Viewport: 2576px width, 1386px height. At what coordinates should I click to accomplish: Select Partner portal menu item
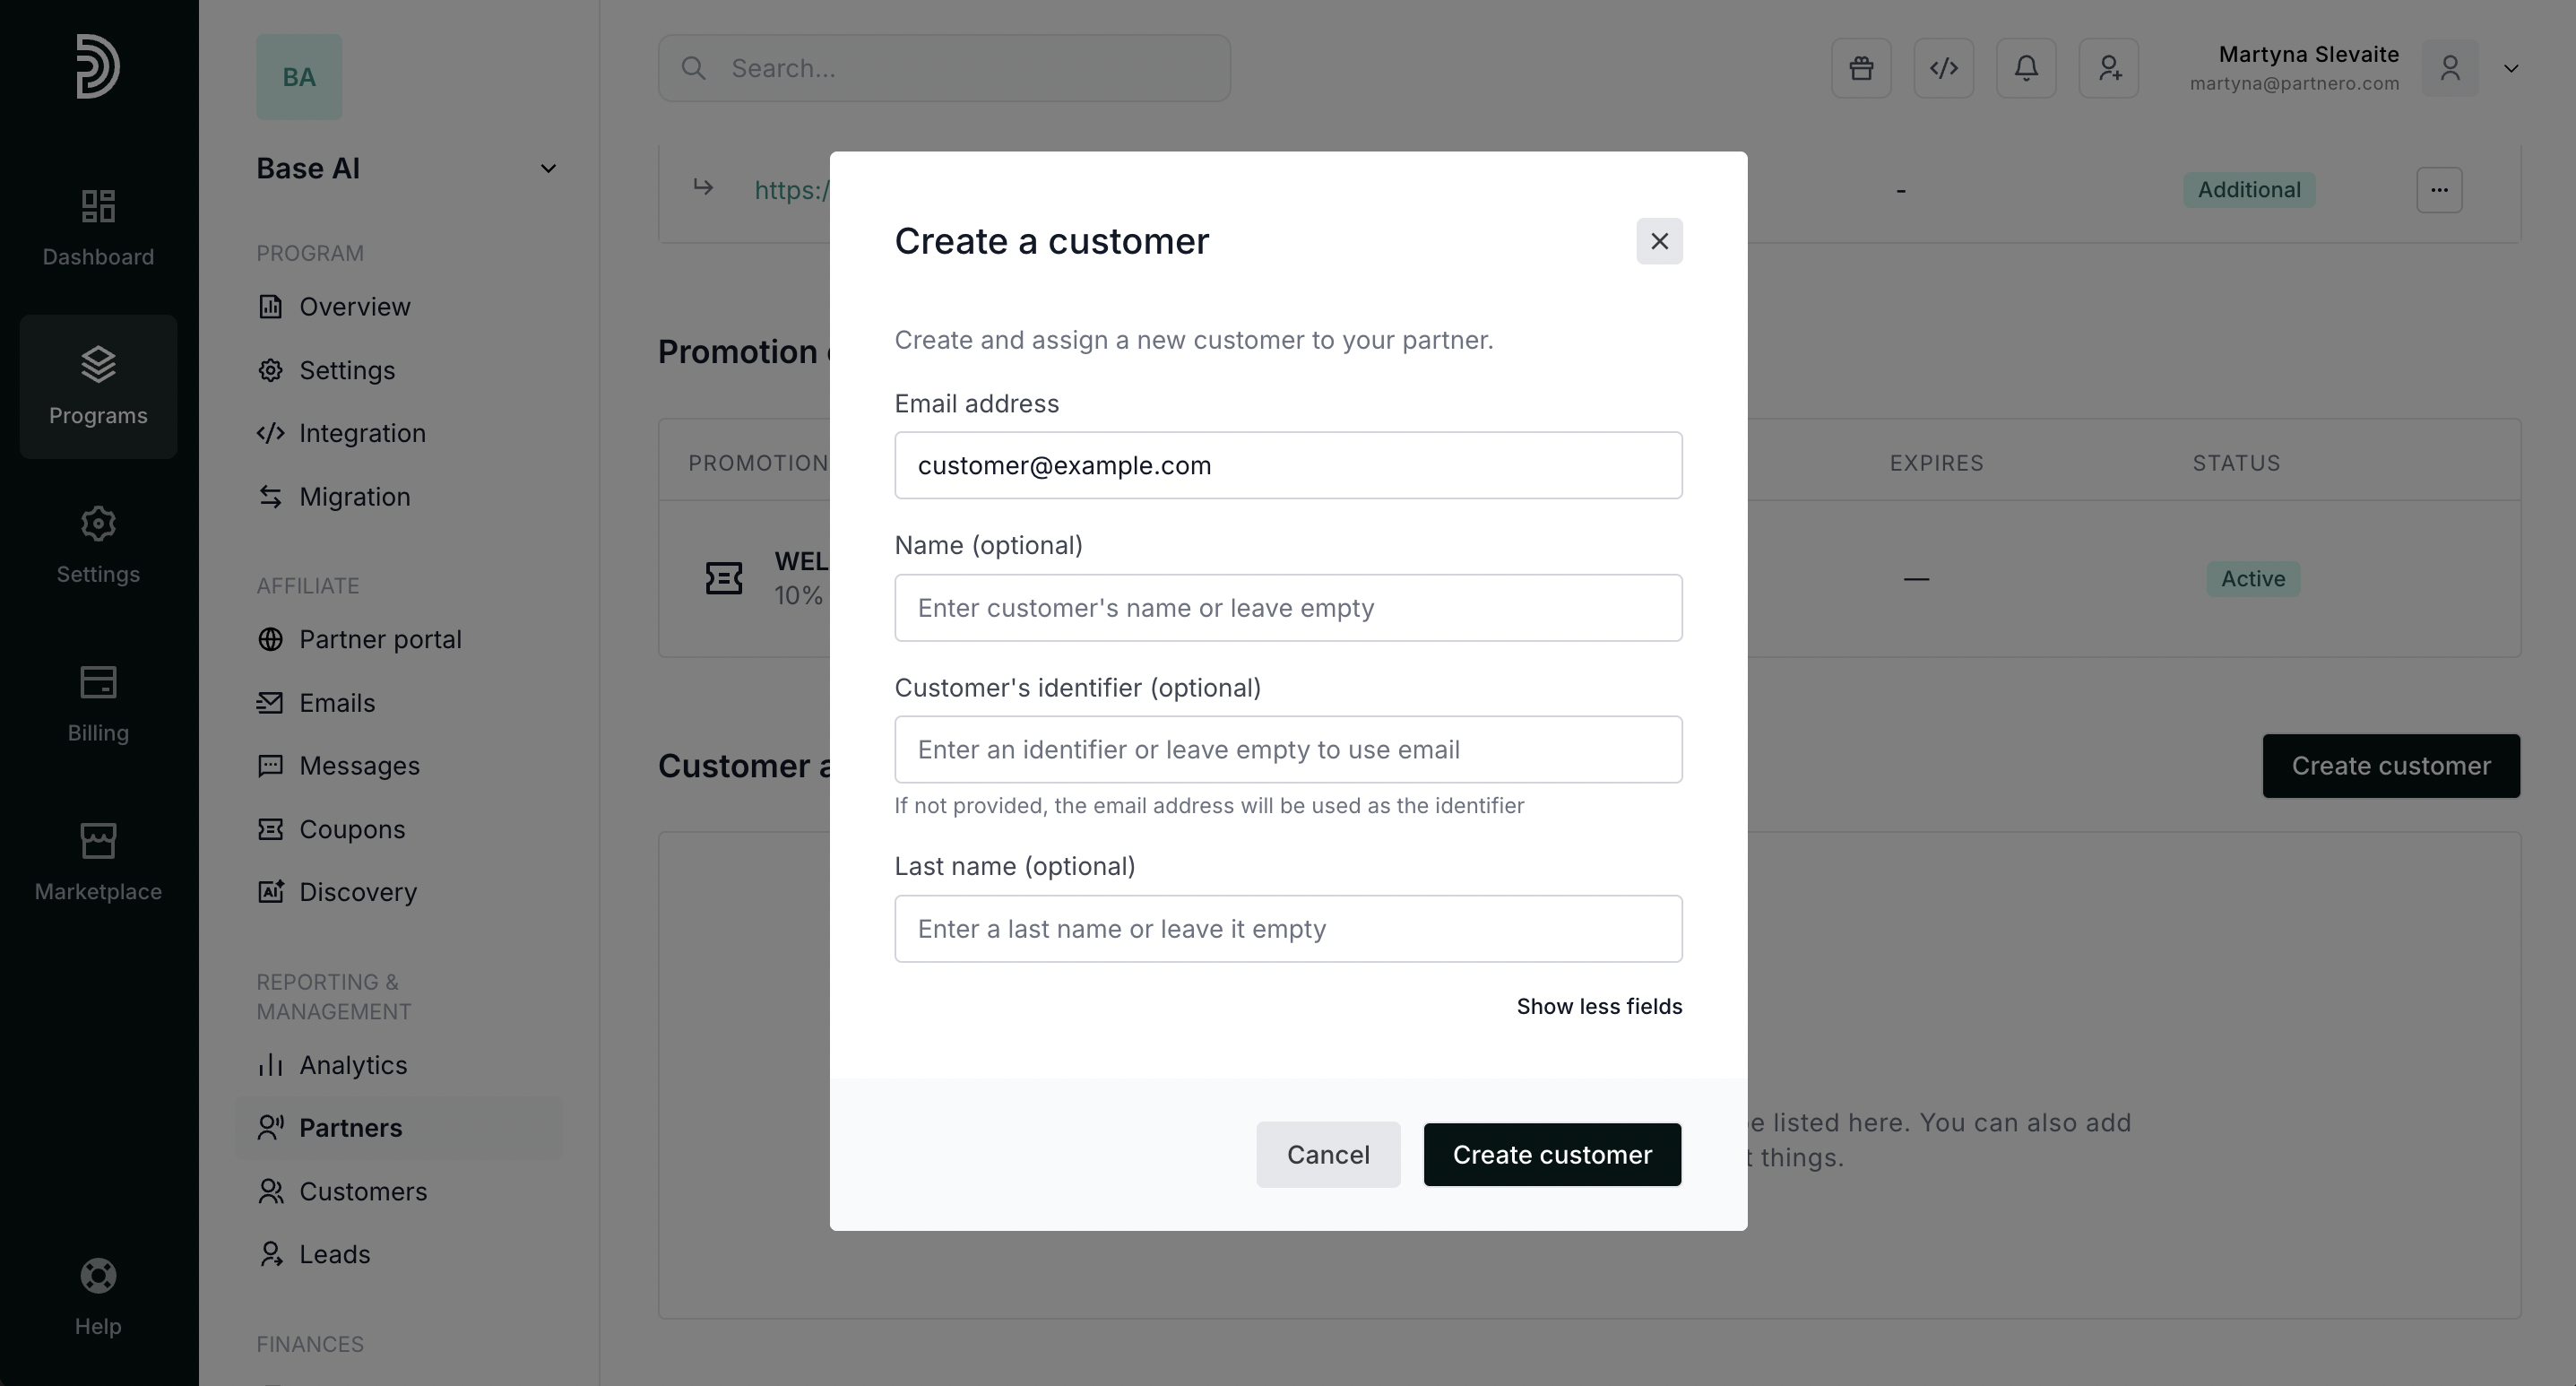380,639
